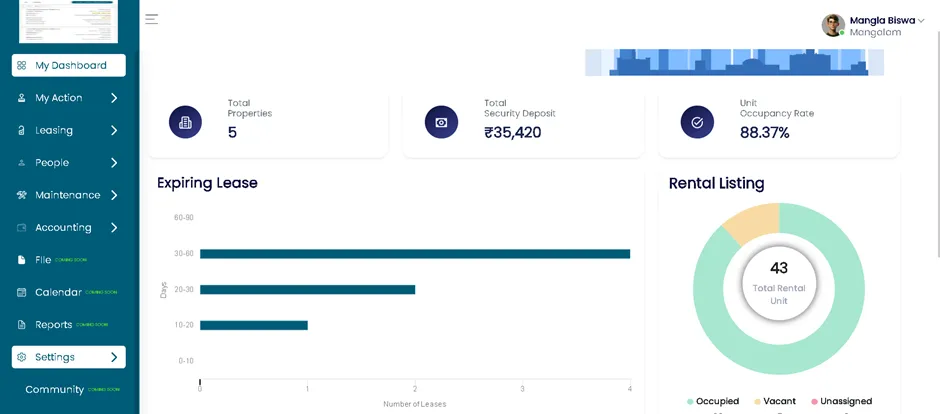
Task: Click the 30-60 days lease bar
Action: (415, 254)
